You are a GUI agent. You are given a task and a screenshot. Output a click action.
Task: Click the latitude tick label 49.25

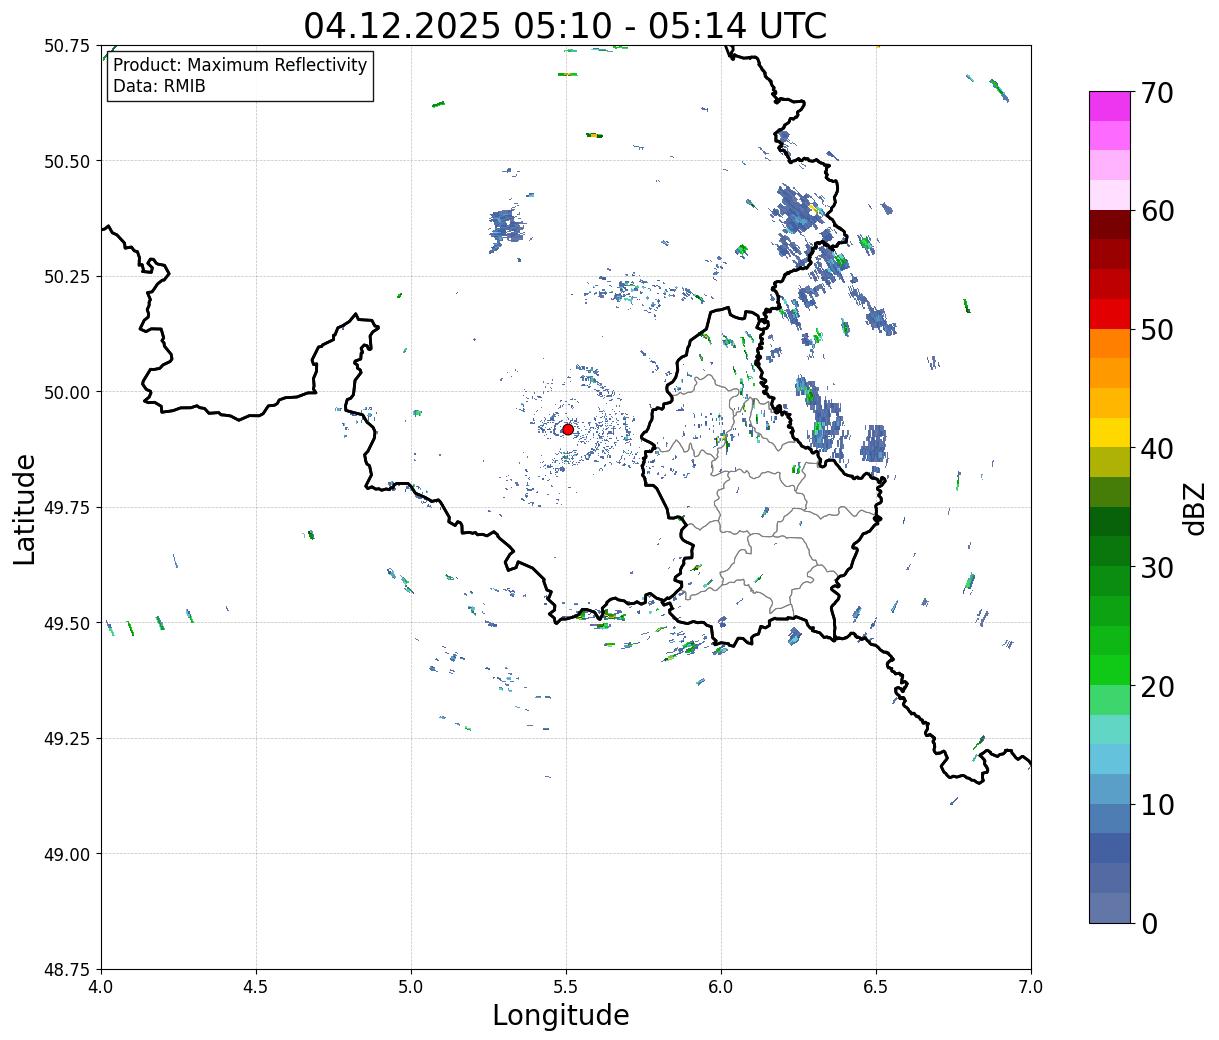pyautogui.click(x=67, y=739)
